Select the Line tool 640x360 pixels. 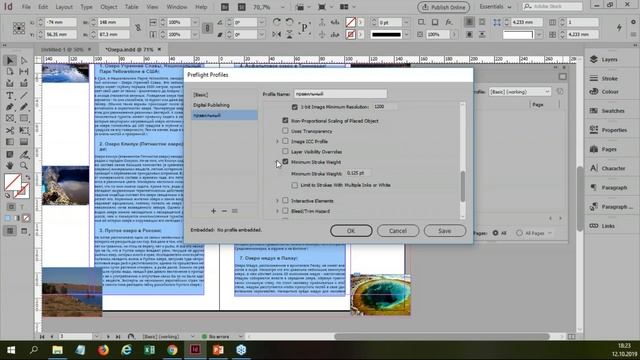(24, 96)
